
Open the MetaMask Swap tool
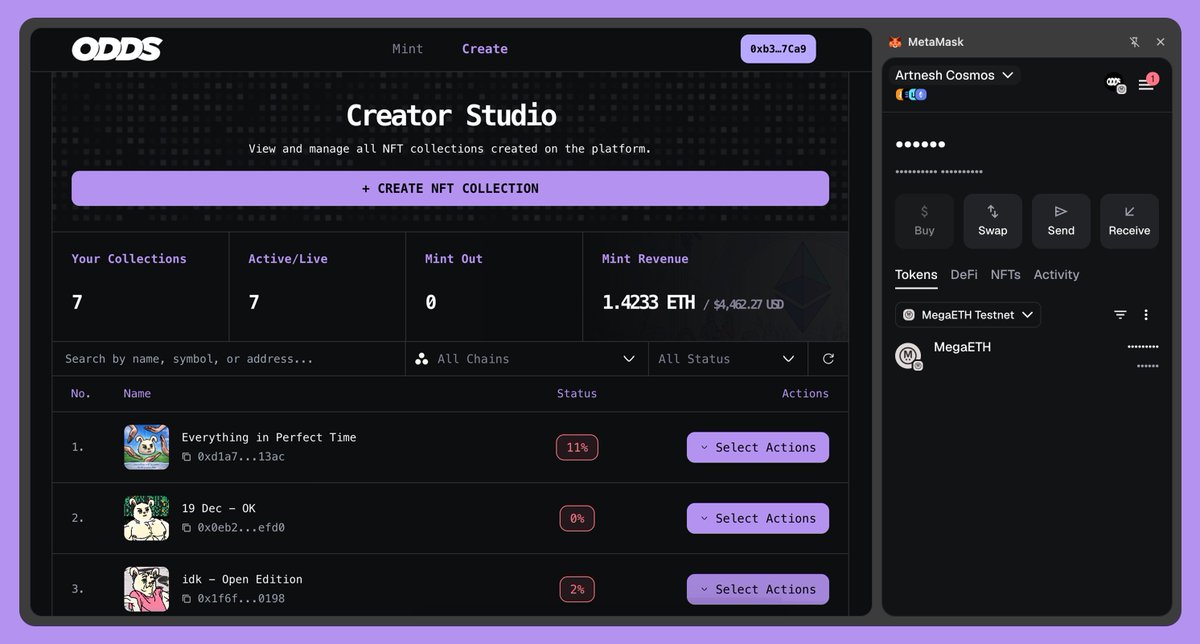pyautogui.click(x=992, y=220)
